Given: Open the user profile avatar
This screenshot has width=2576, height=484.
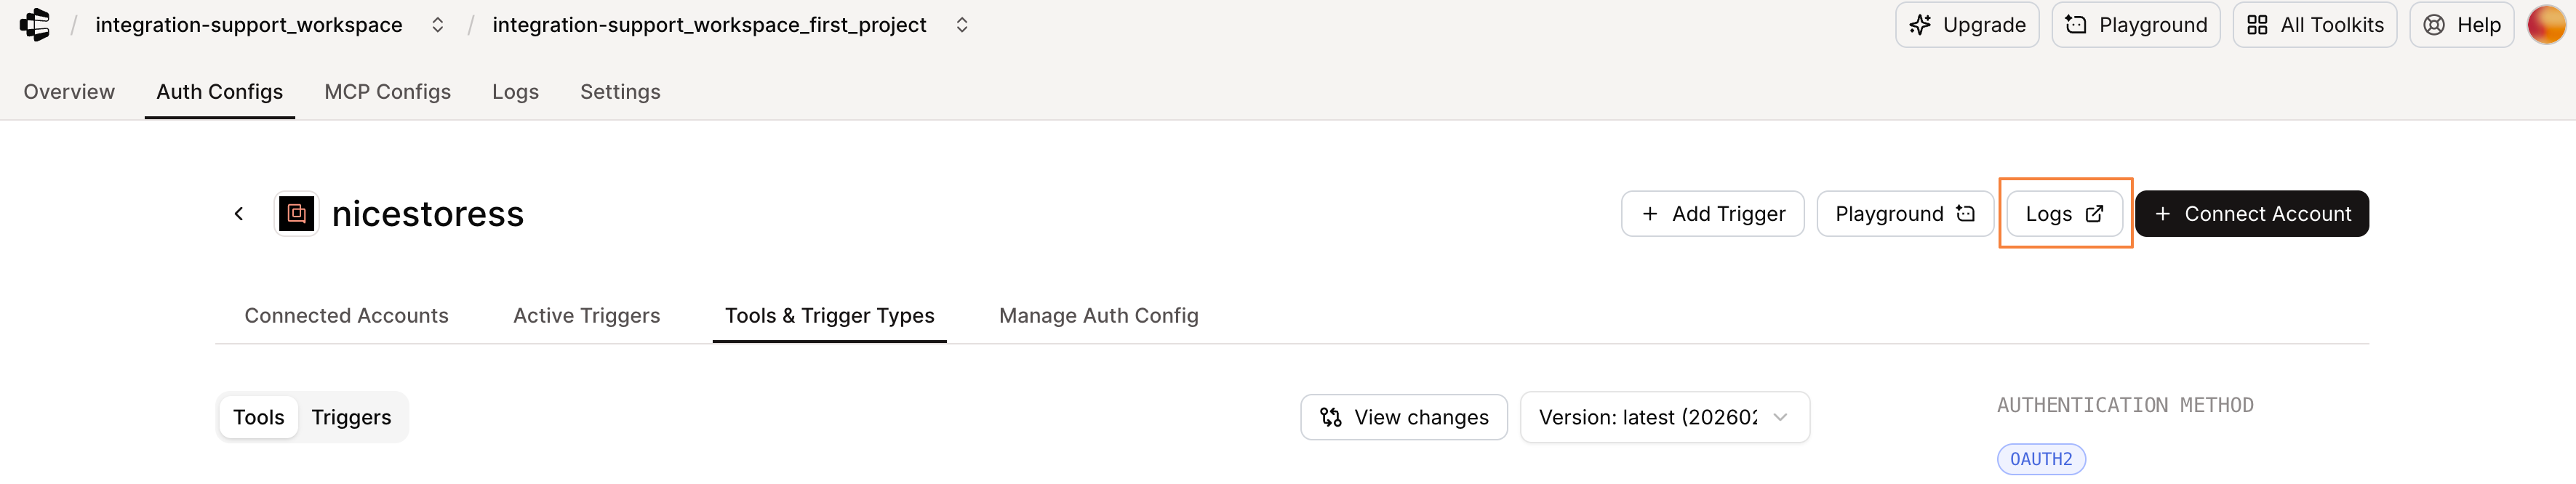Looking at the screenshot, I should 2545,25.
